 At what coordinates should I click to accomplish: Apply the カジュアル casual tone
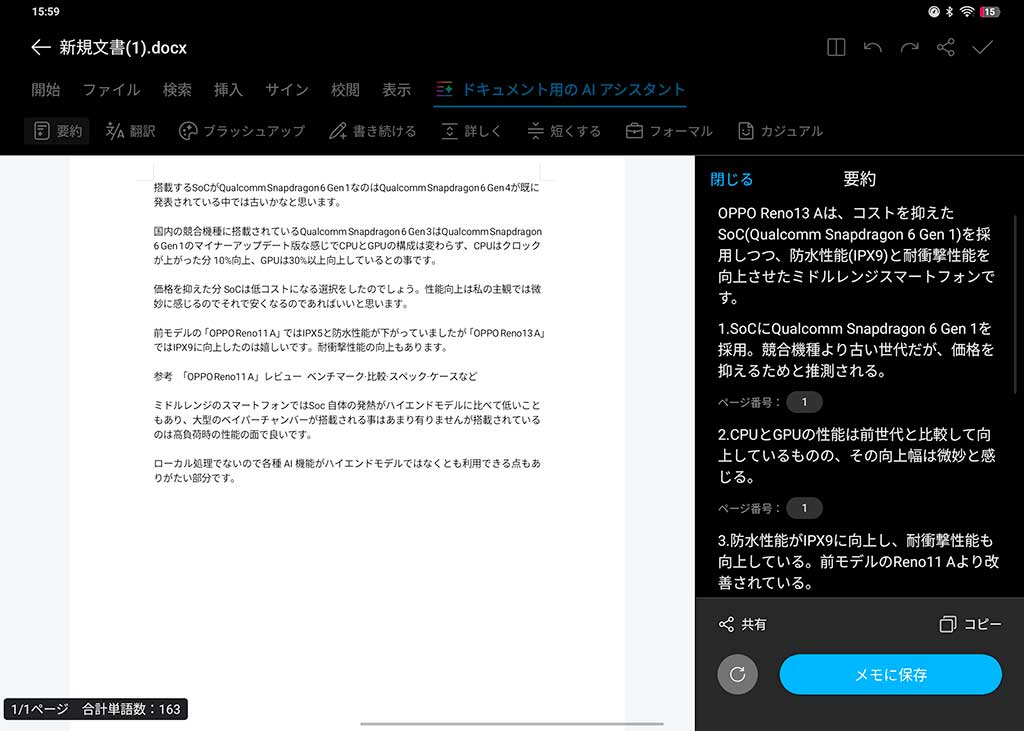(780, 131)
